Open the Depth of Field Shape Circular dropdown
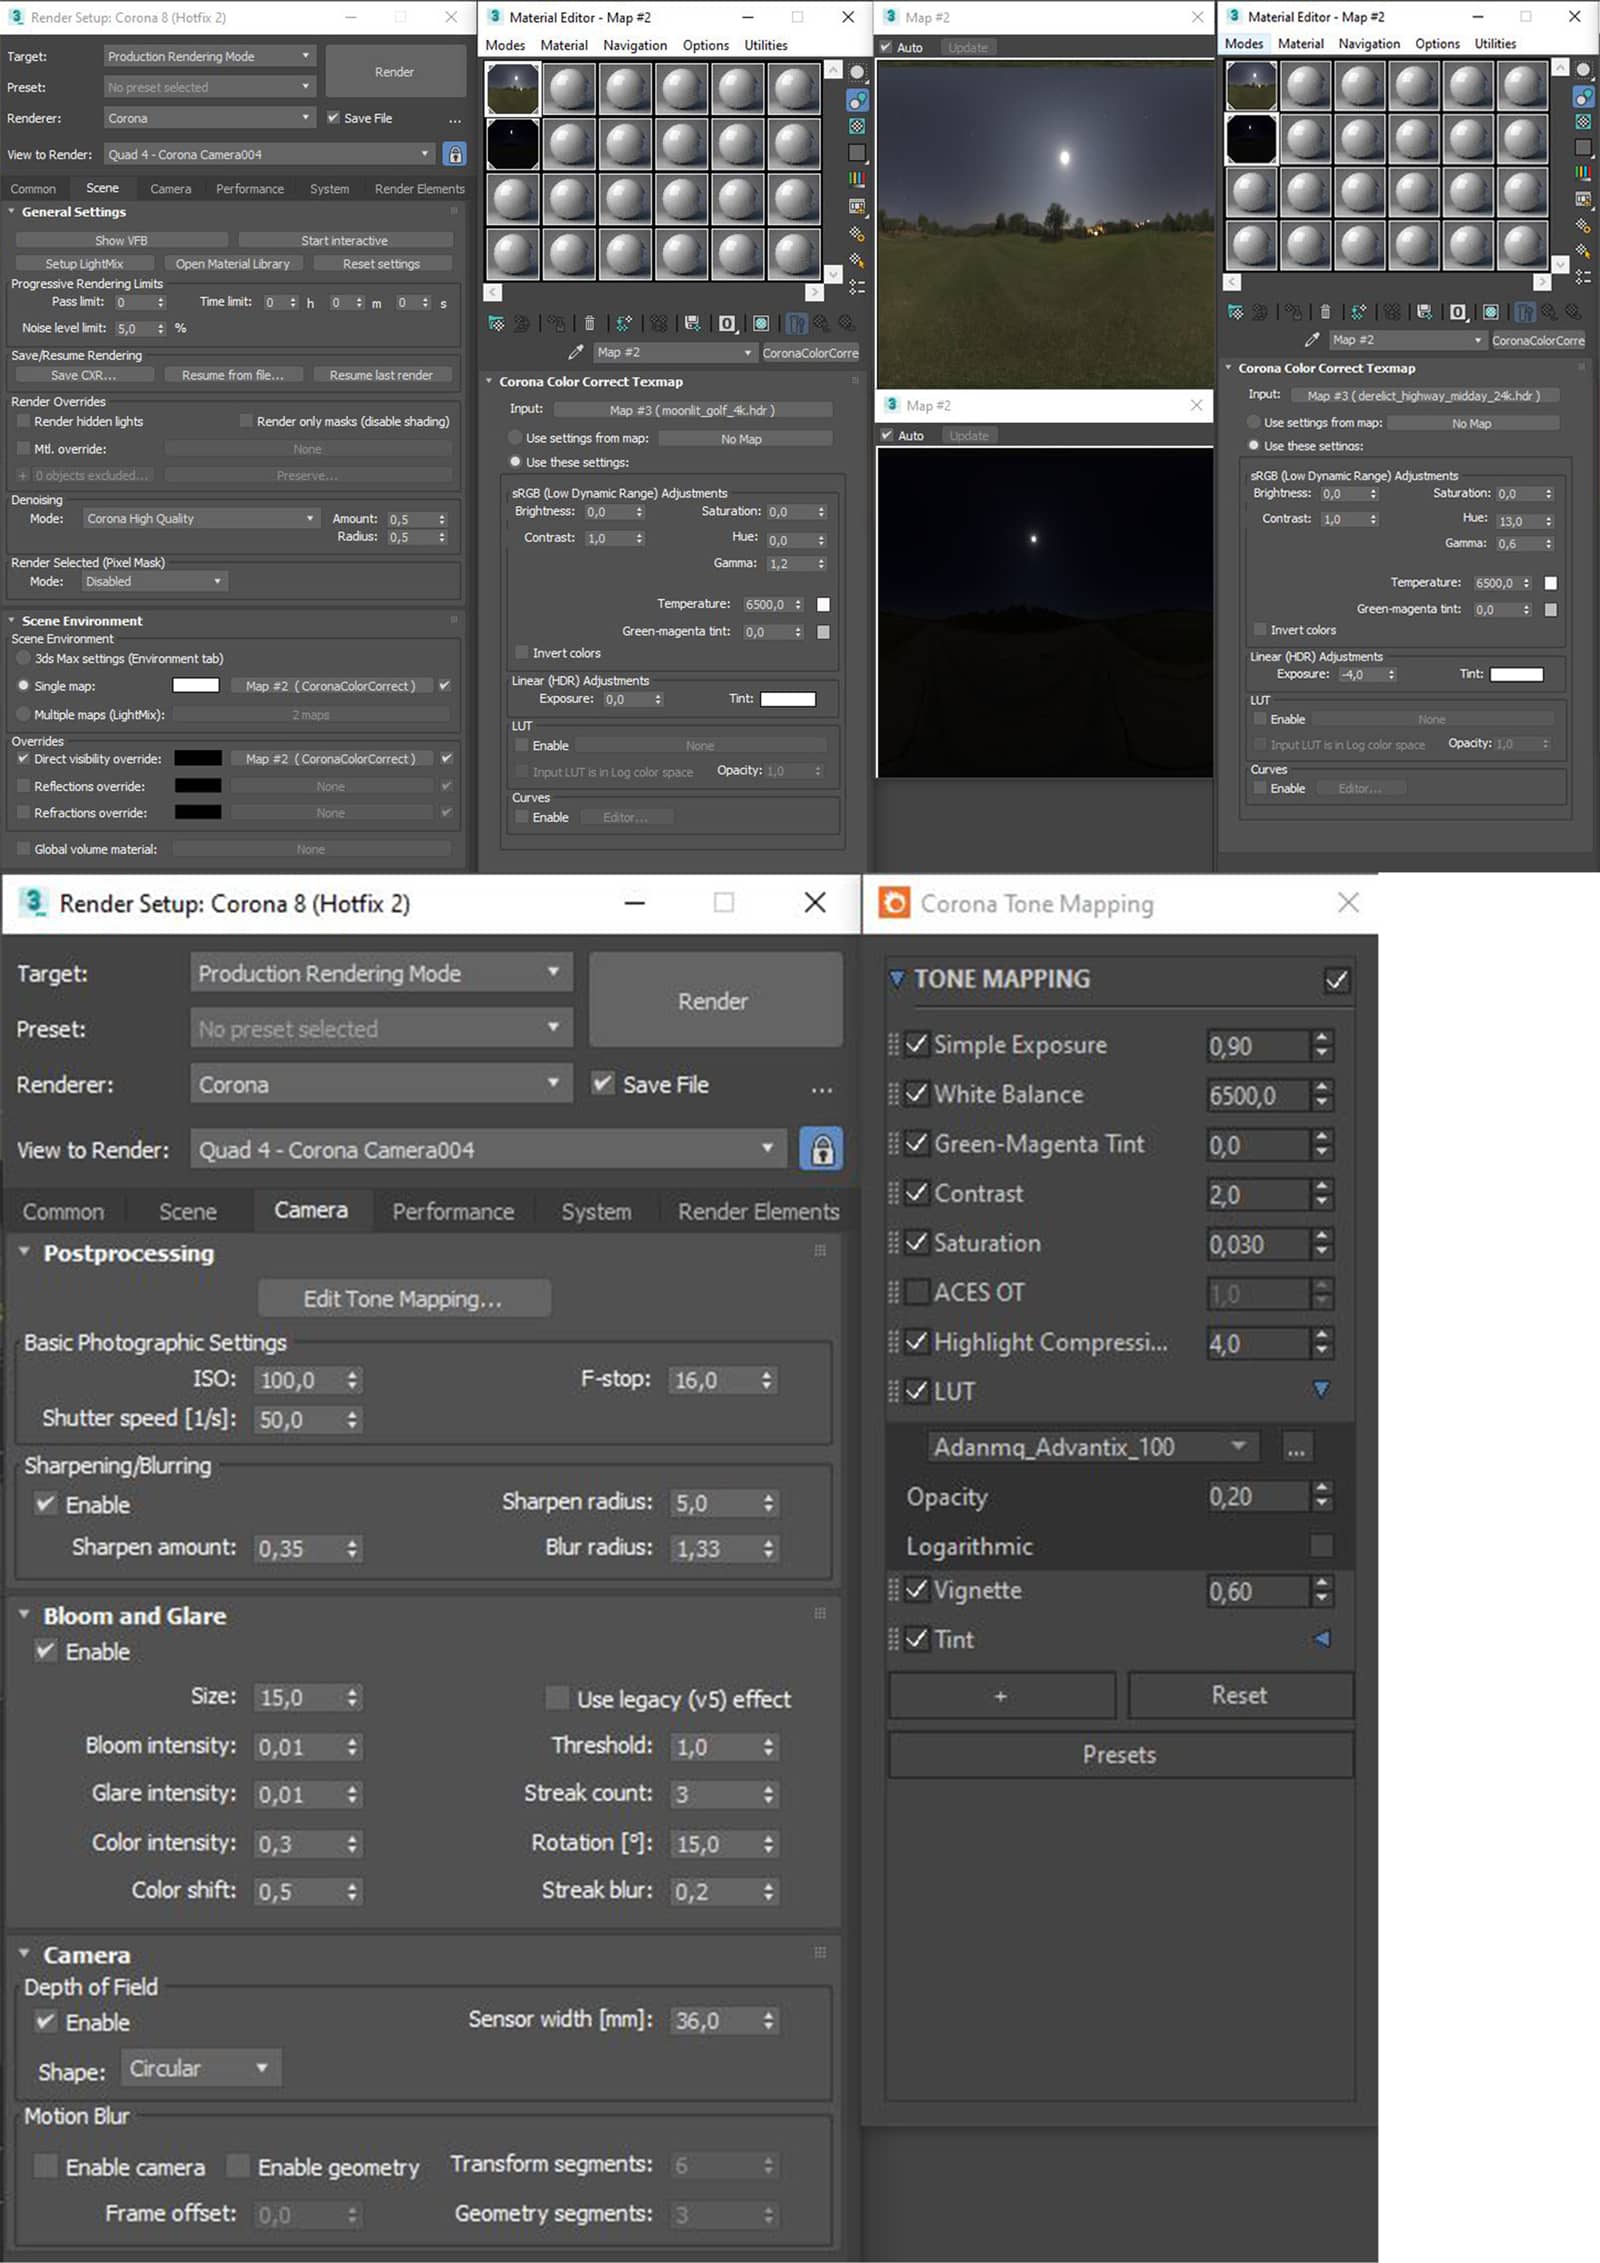This screenshot has width=1600, height=2263. click(x=200, y=2068)
